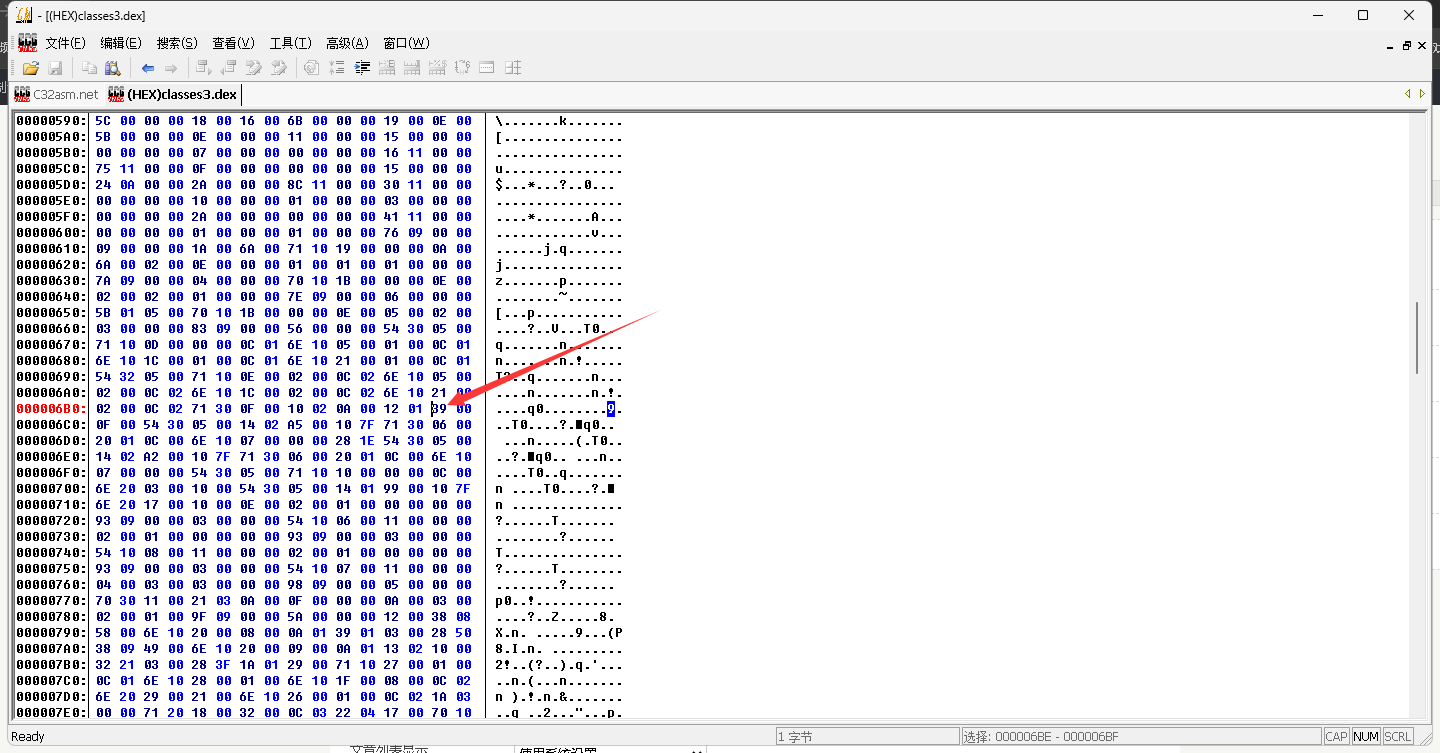Click the CAP indicator in status bar
Viewport: 1440px width, 753px height.
1336,737
